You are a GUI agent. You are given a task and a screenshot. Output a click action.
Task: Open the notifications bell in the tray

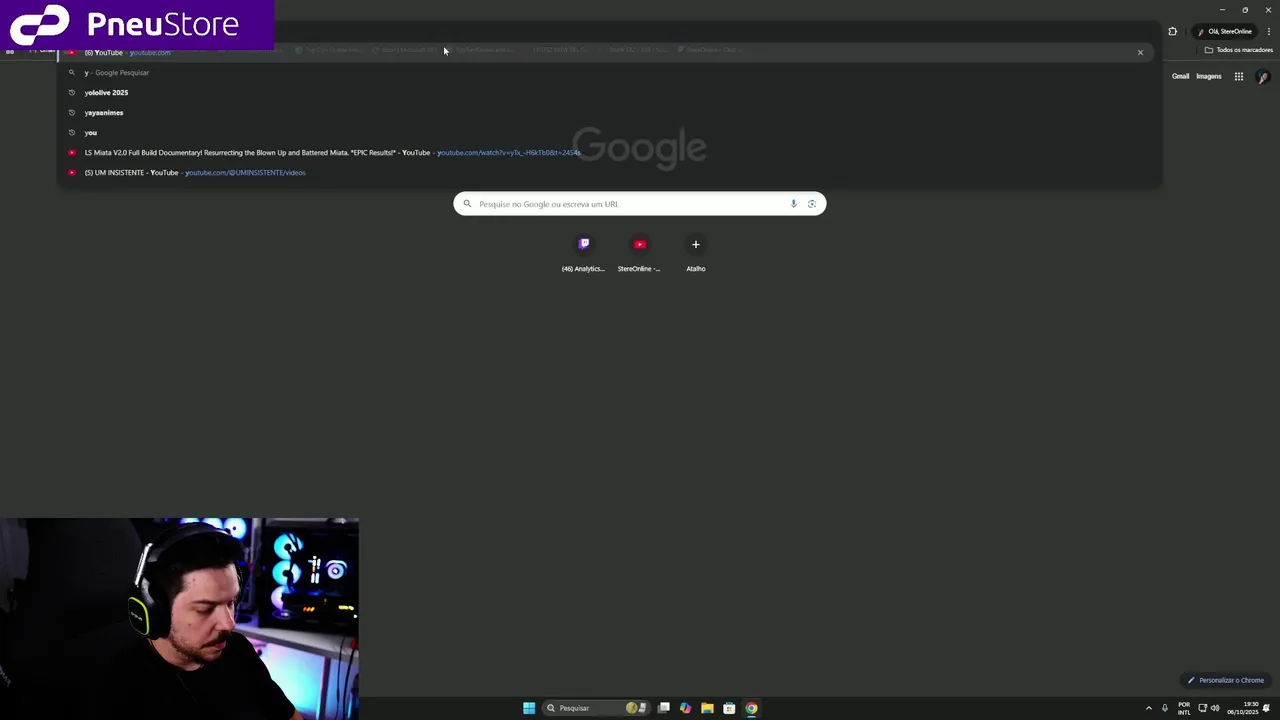[x=1267, y=708]
